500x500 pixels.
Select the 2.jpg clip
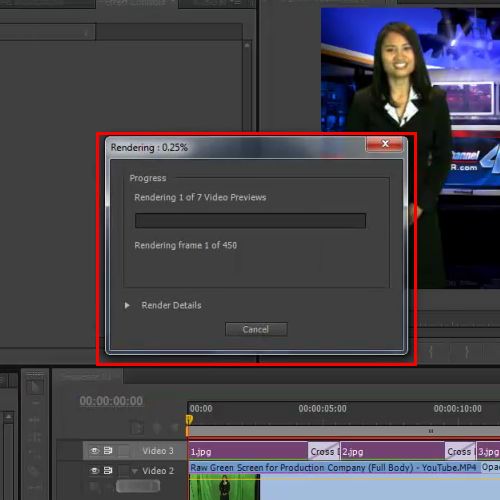click(393, 452)
